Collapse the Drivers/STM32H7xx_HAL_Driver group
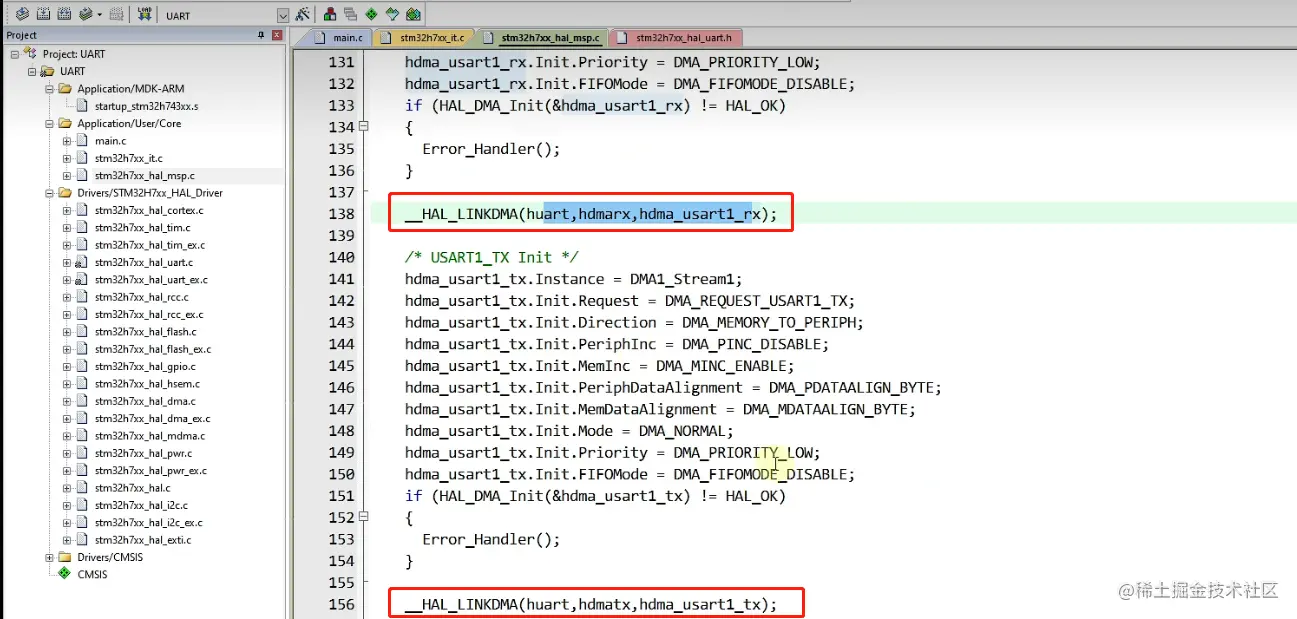This screenshot has height=619, width=1297. [x=50, y=193]
